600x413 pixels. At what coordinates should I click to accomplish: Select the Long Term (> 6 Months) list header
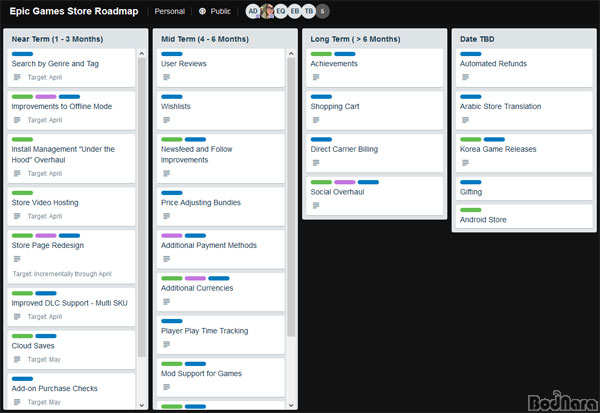(355, 39)
